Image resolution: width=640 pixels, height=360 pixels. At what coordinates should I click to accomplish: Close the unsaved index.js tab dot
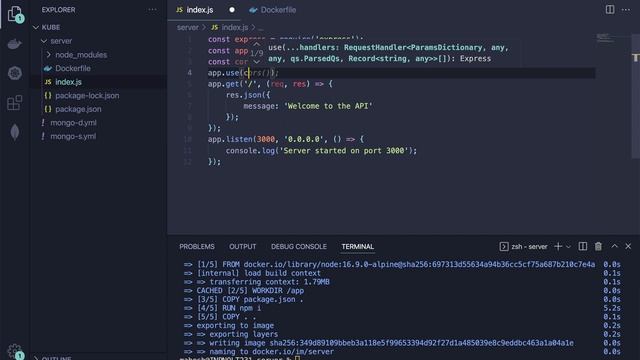232,10
